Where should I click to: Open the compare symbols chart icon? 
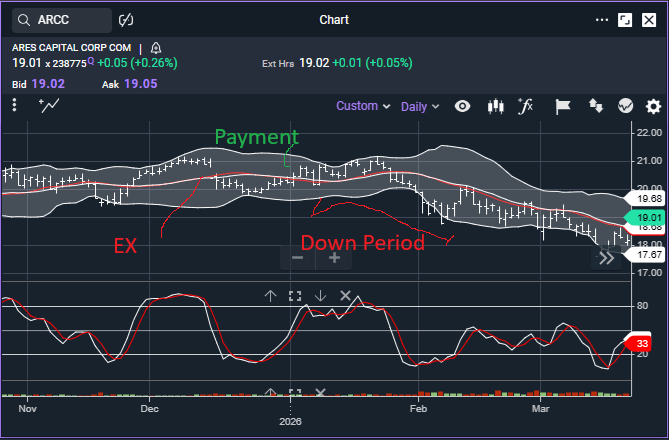pyautogui.click(x=625, y=106)
